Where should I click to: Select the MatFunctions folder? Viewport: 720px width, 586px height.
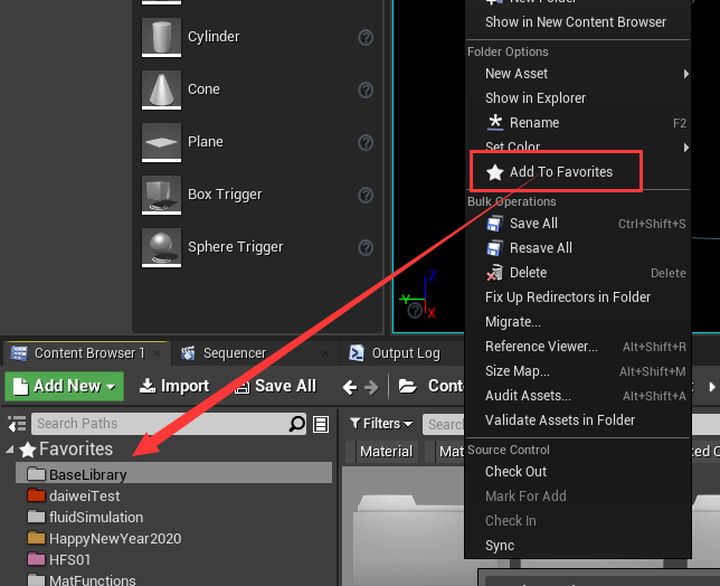point(82,580)
